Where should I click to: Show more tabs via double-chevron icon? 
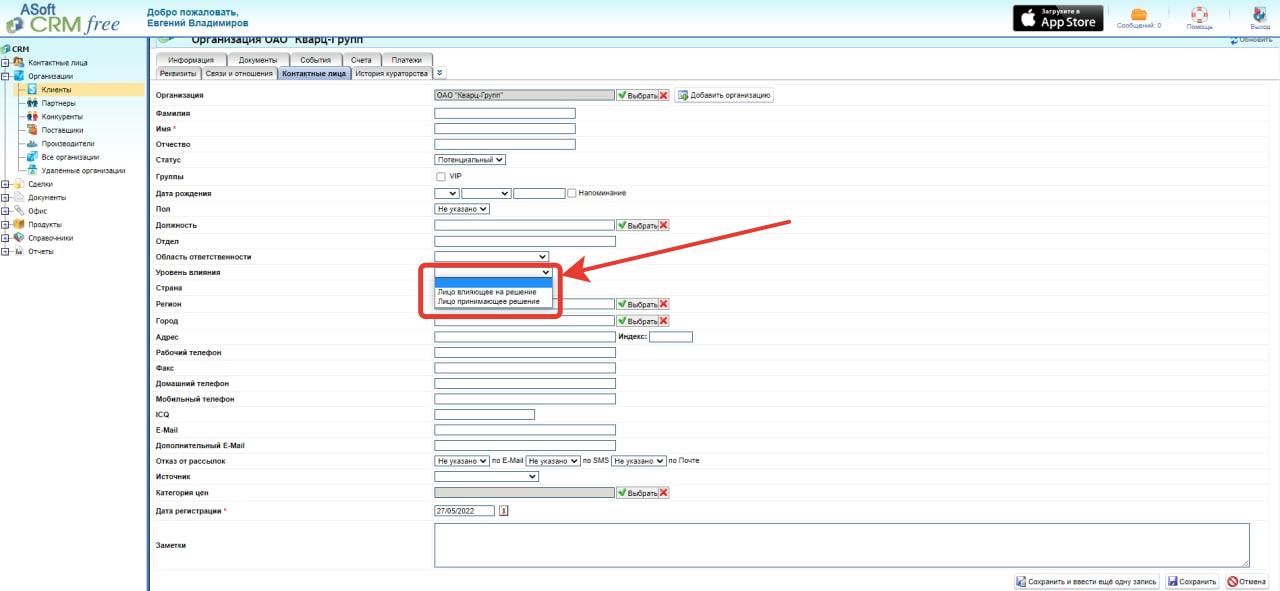click(440, 73)
